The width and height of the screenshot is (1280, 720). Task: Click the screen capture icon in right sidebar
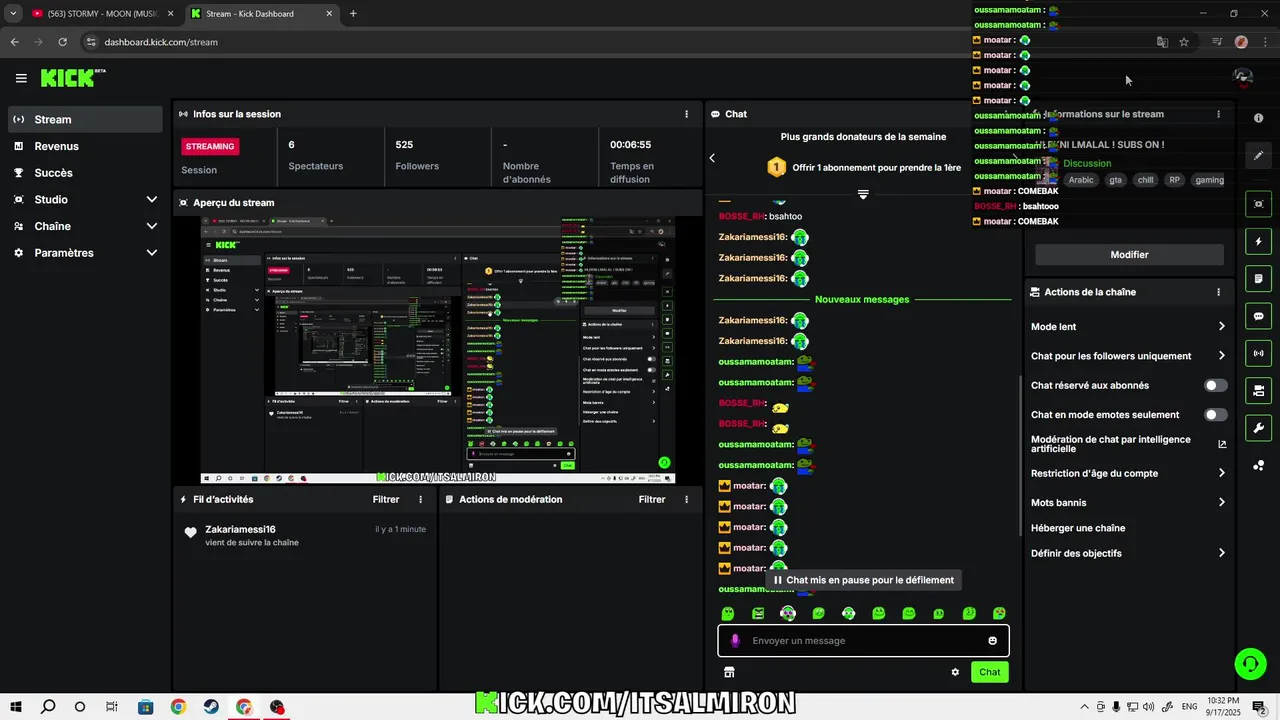click(x=1258, y=204)
